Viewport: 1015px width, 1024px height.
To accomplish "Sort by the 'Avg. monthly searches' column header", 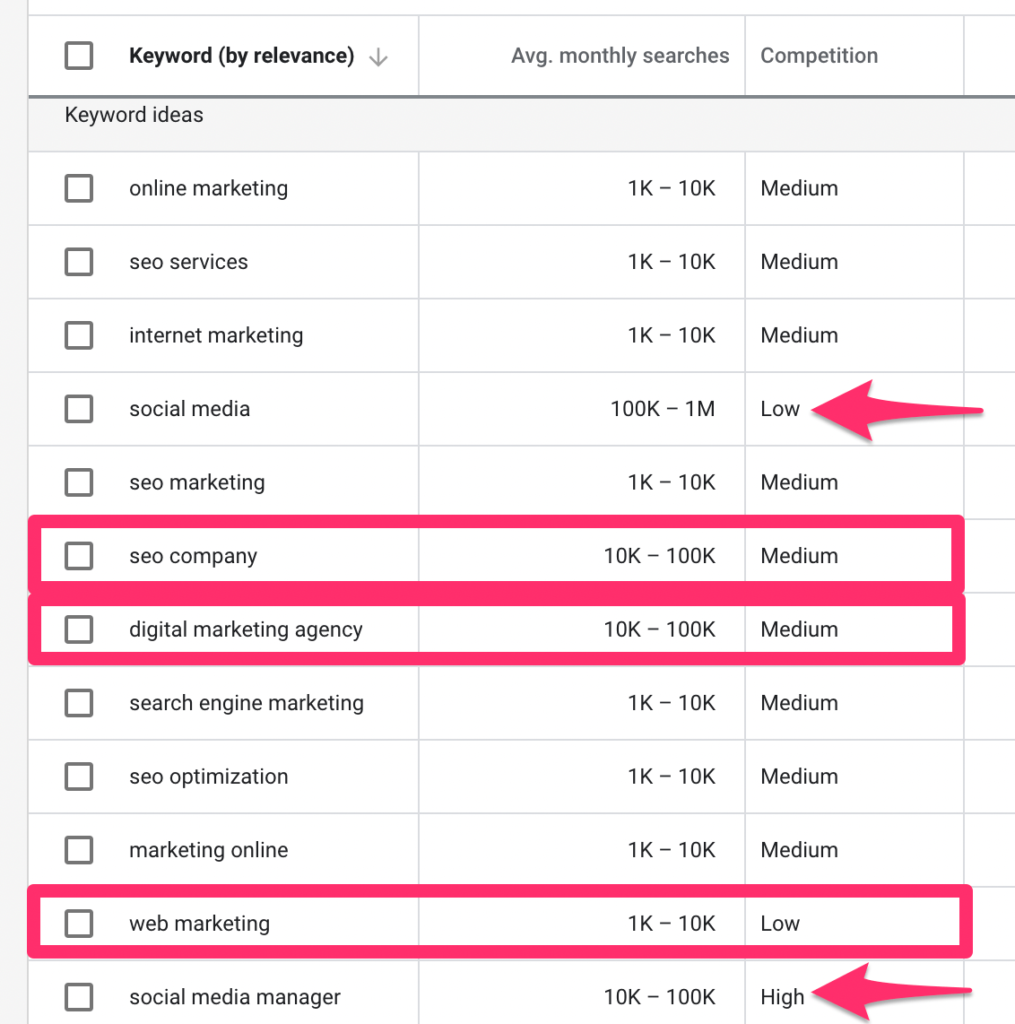I will click(x=620, y=56).
